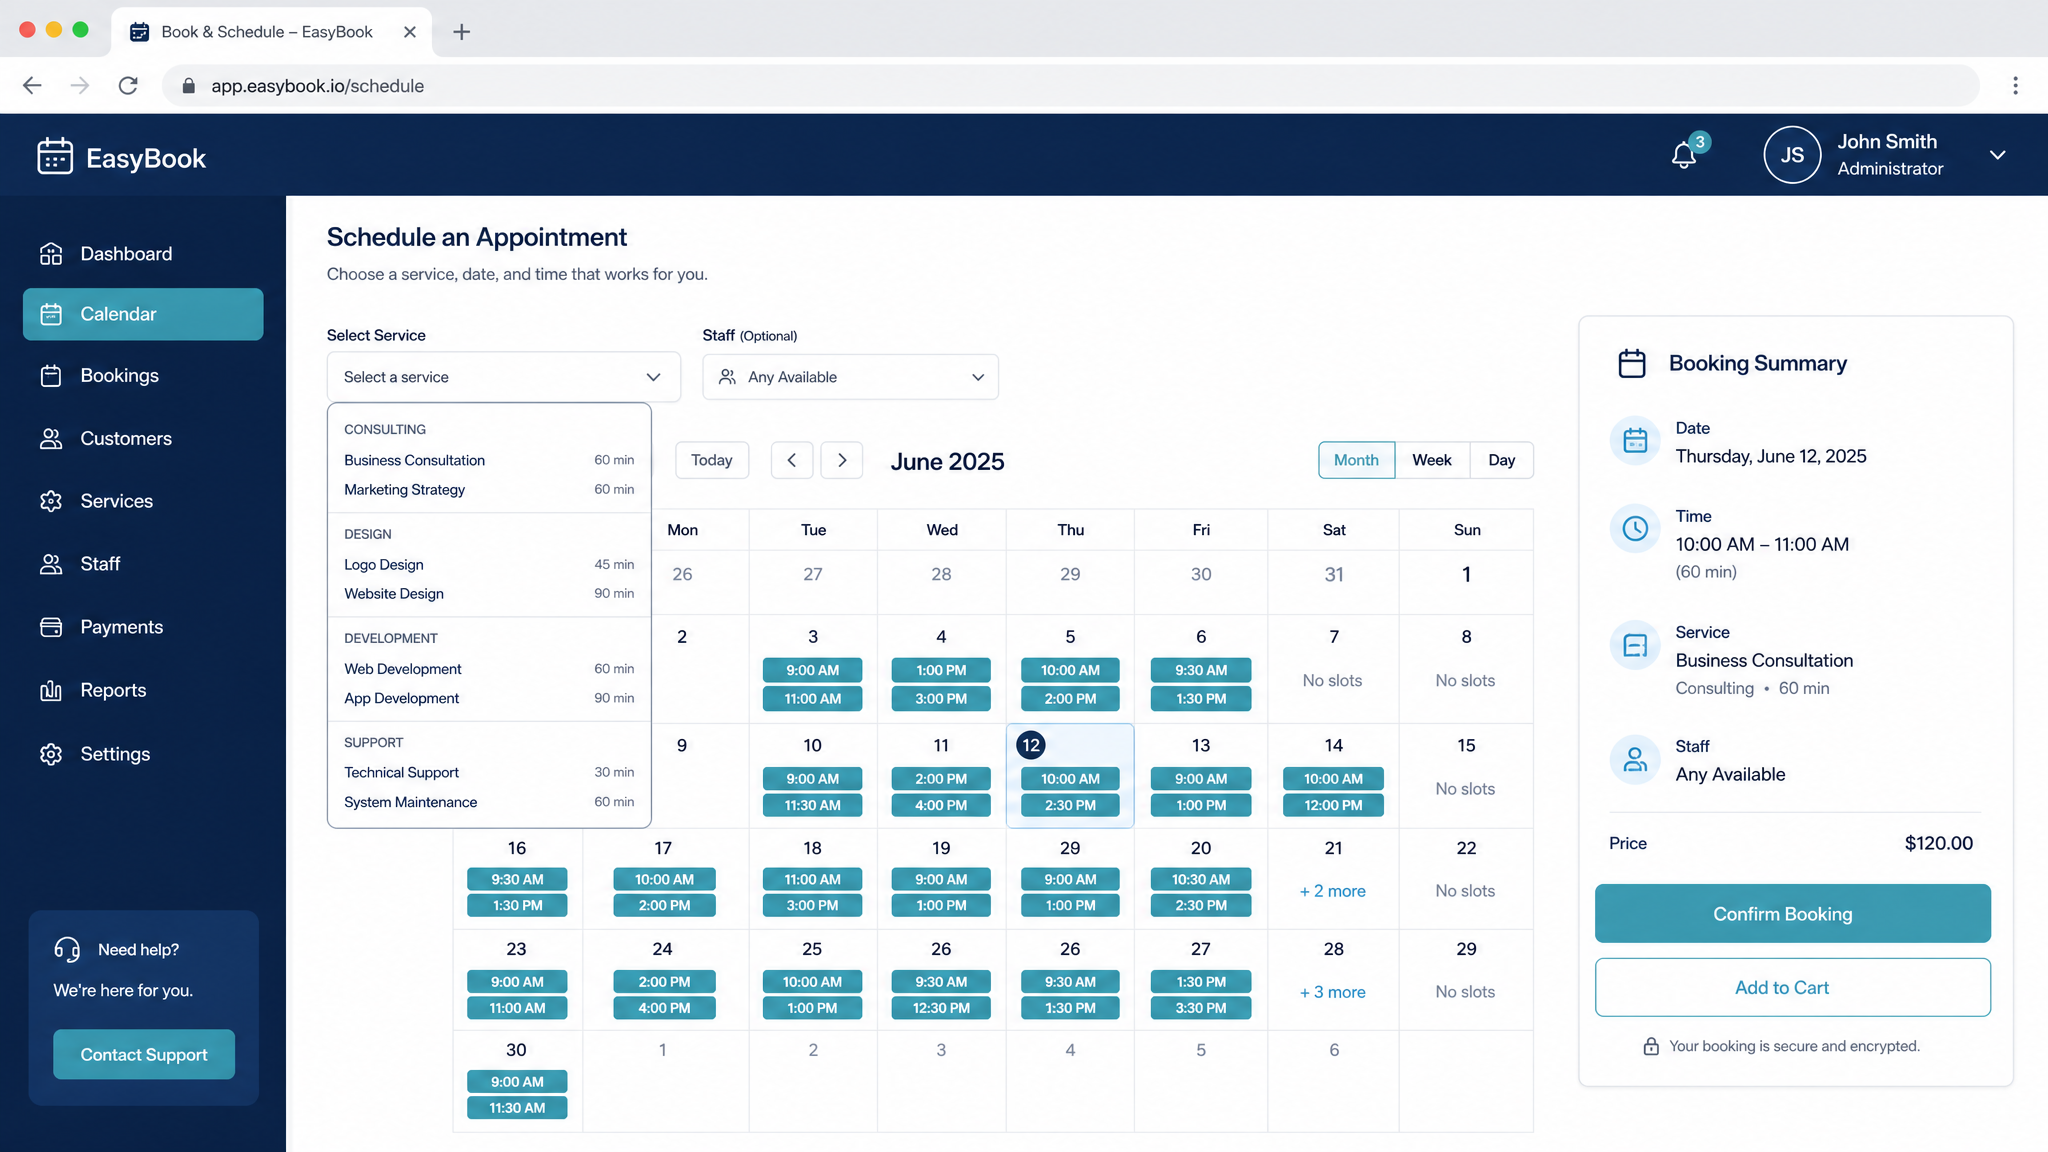Click the address bar padlock icon

(188, 86)
